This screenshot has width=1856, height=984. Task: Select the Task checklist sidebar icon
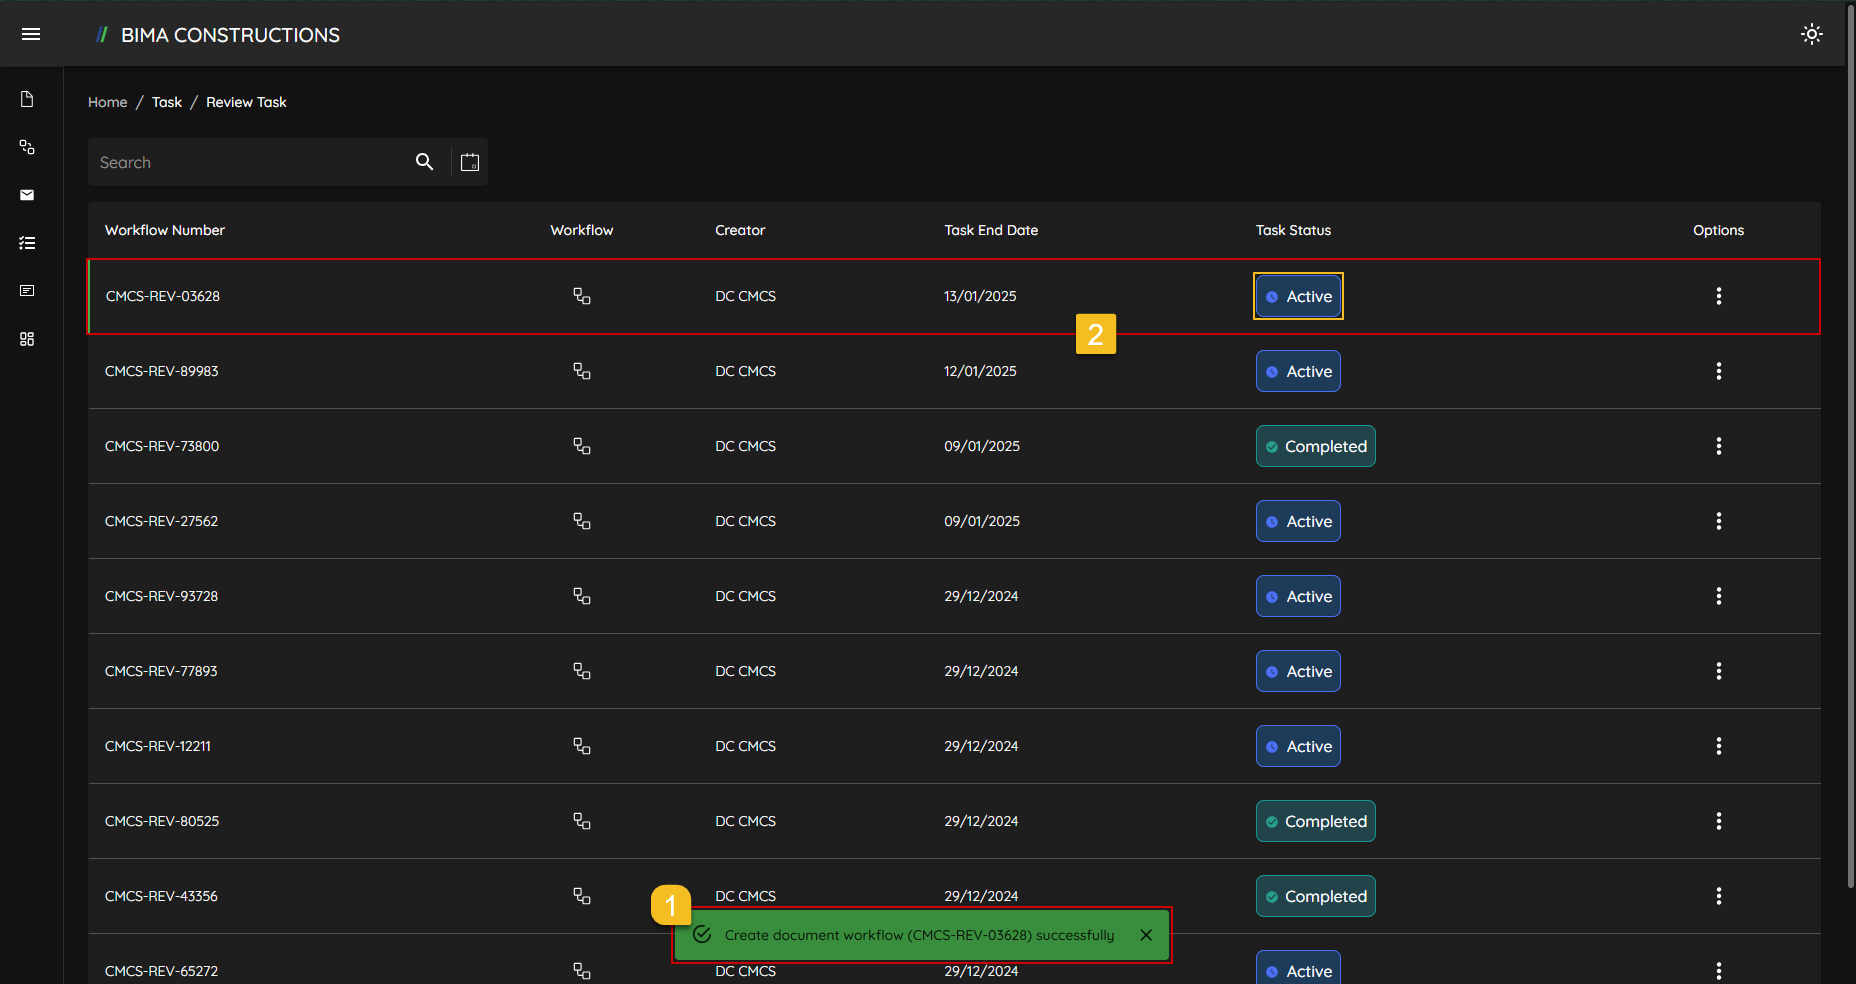(x=27, y=243)
